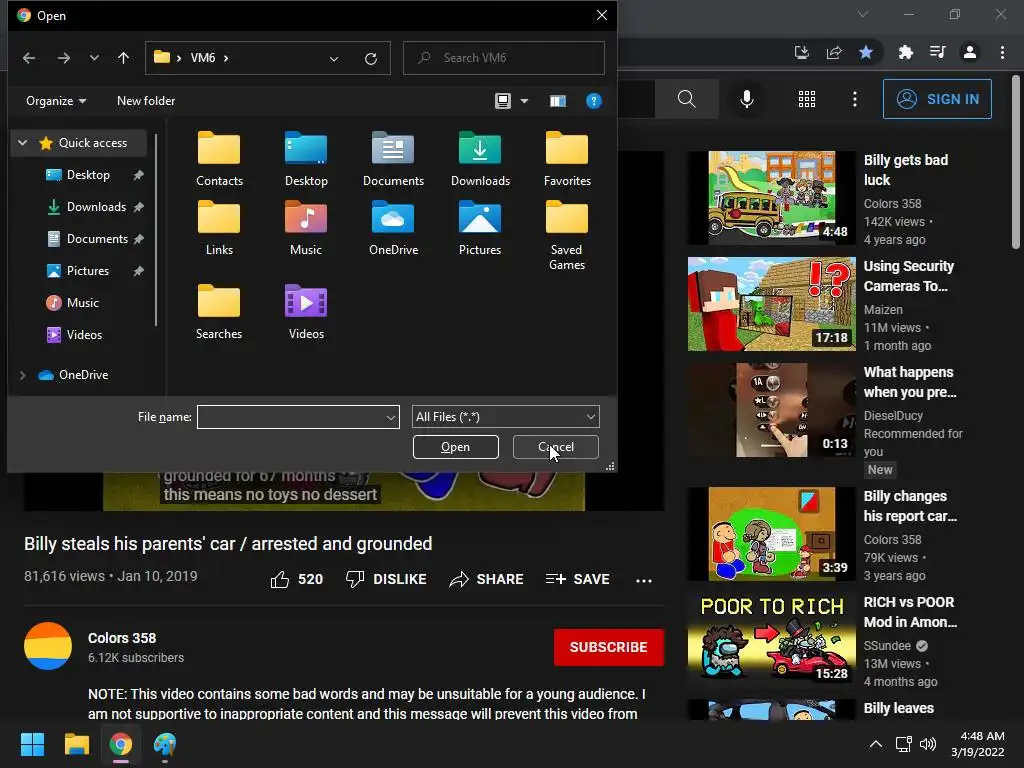Click the Search VM6 box
Image resolution: width=1024 pixels, height=768 pixels.
point(504,58)
